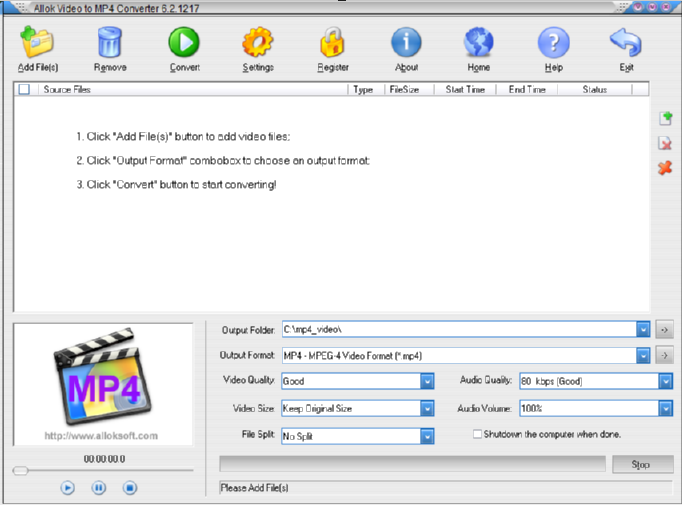Click the End Time column header
Image resolution: width=682 pixels, height=505 pixels.
pos(527,89)
